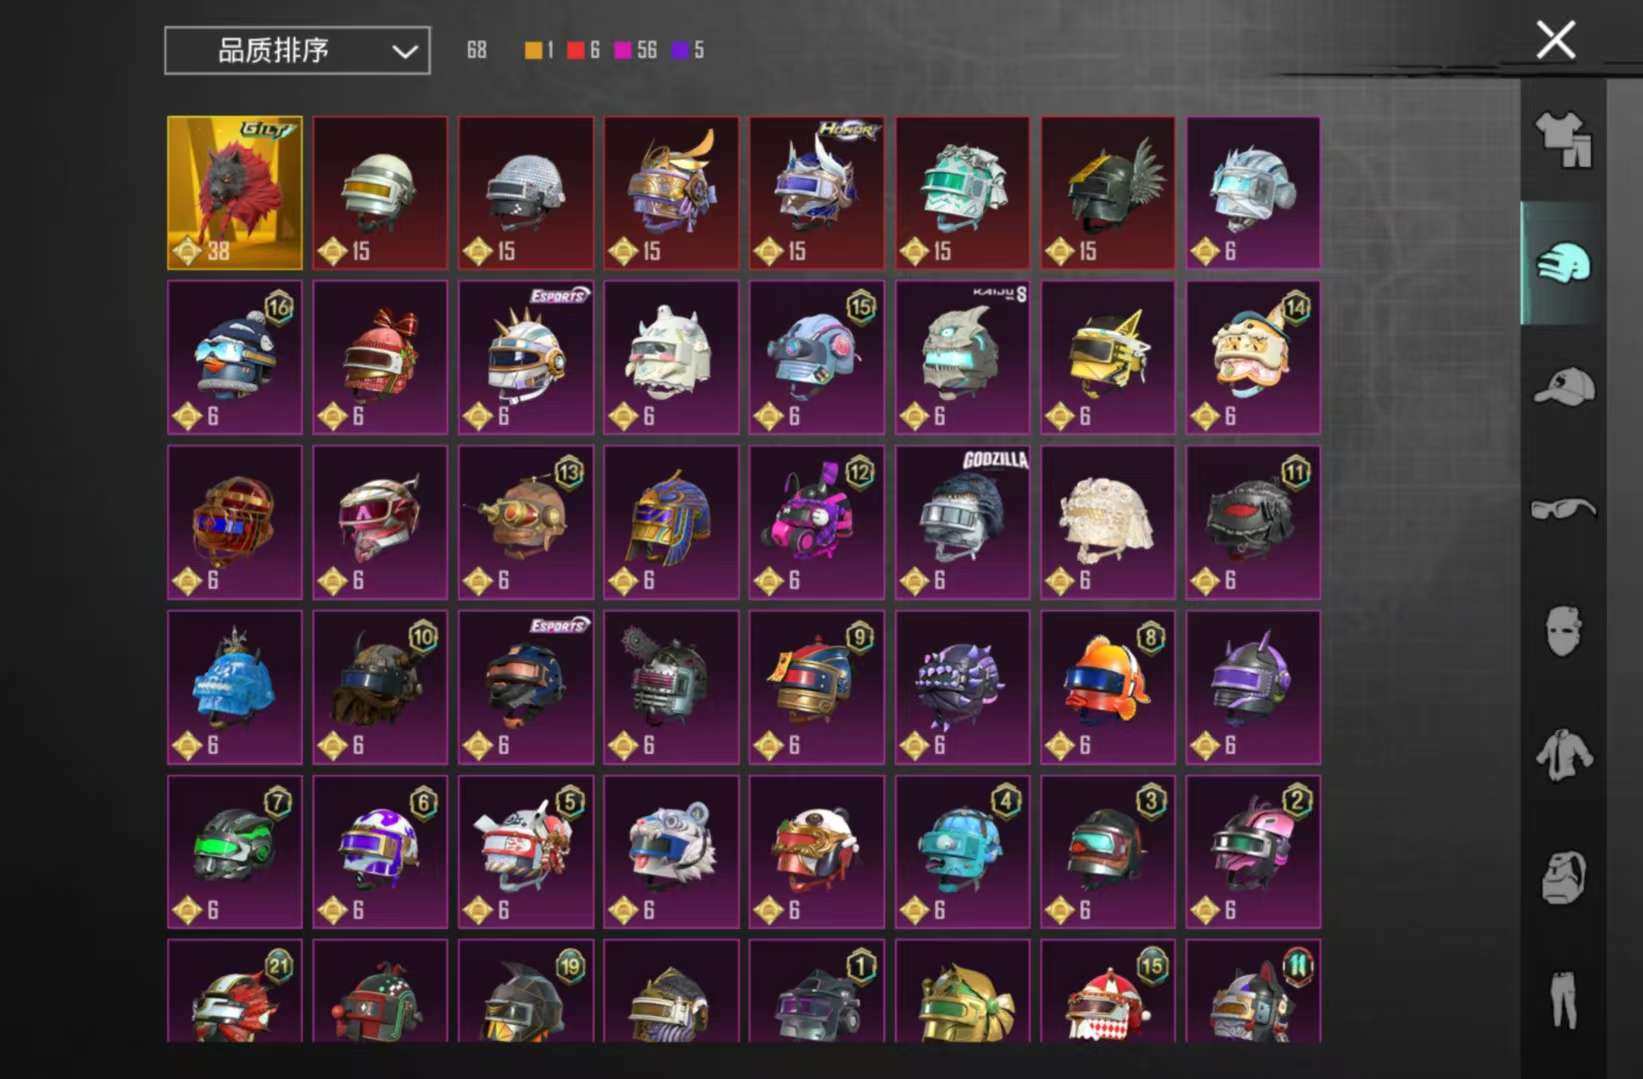This screenshot has height=1079, width=1643.
Task: Close the inventory panel with X
Action: point(1555,41)
